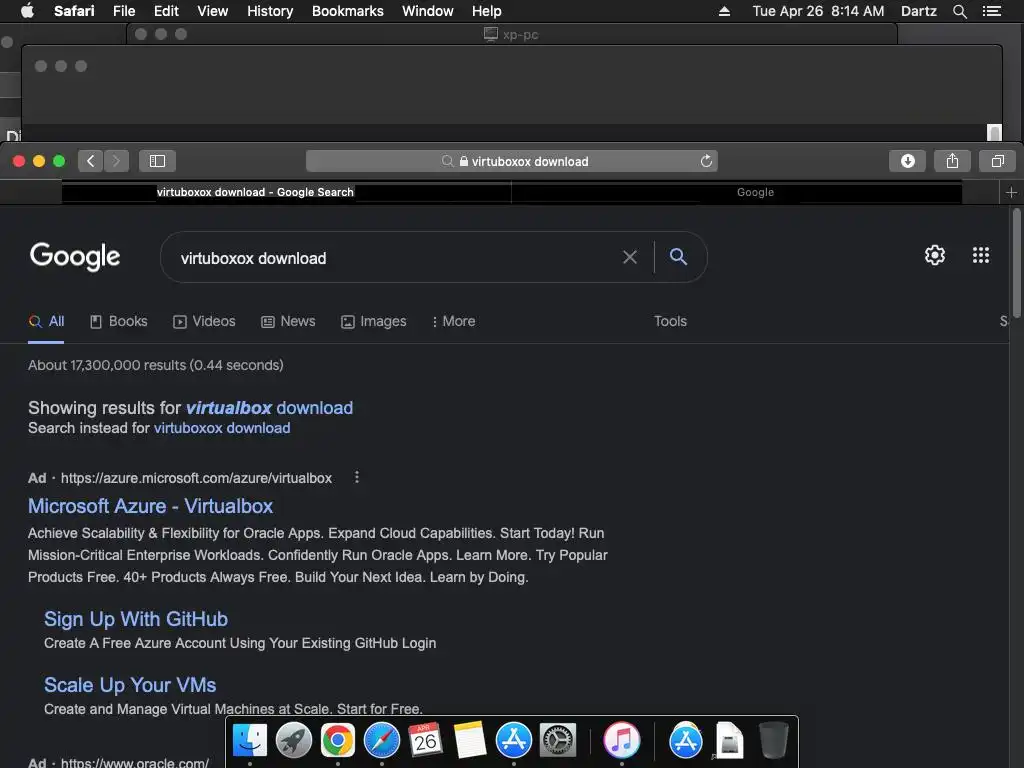The width and height of the screenshot is (1024, 768).
Task: Click the 'virtualbox download' suggested search link
Action: tap(269, 408)
